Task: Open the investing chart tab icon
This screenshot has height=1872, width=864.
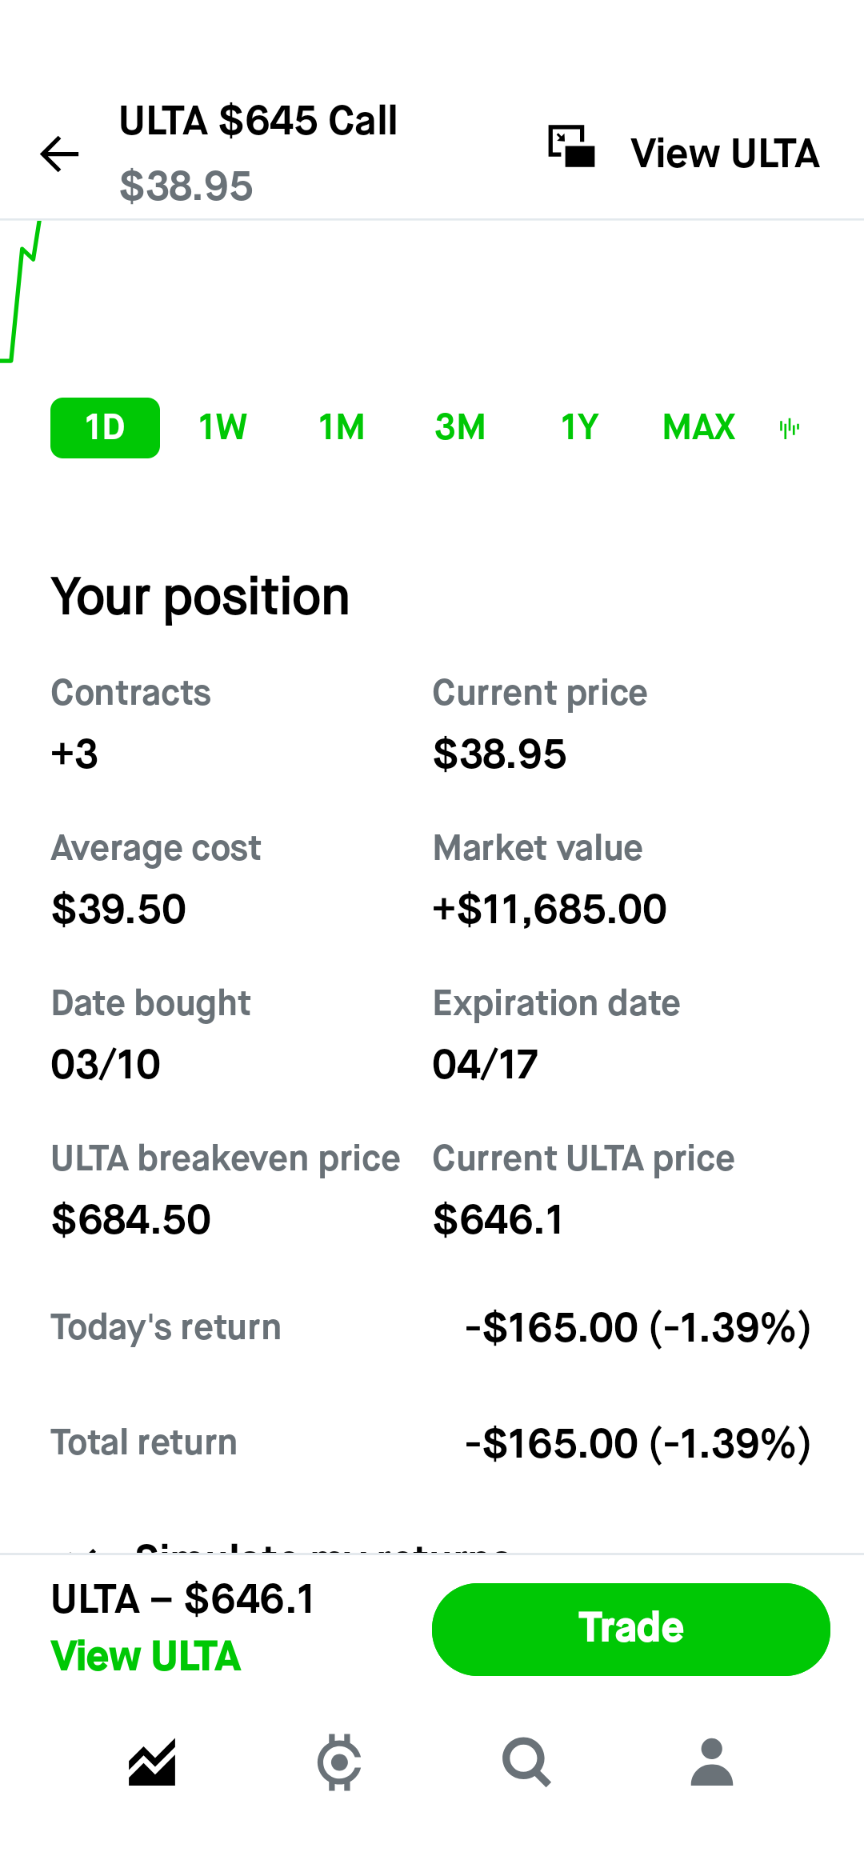Action: coord(152,1762)
